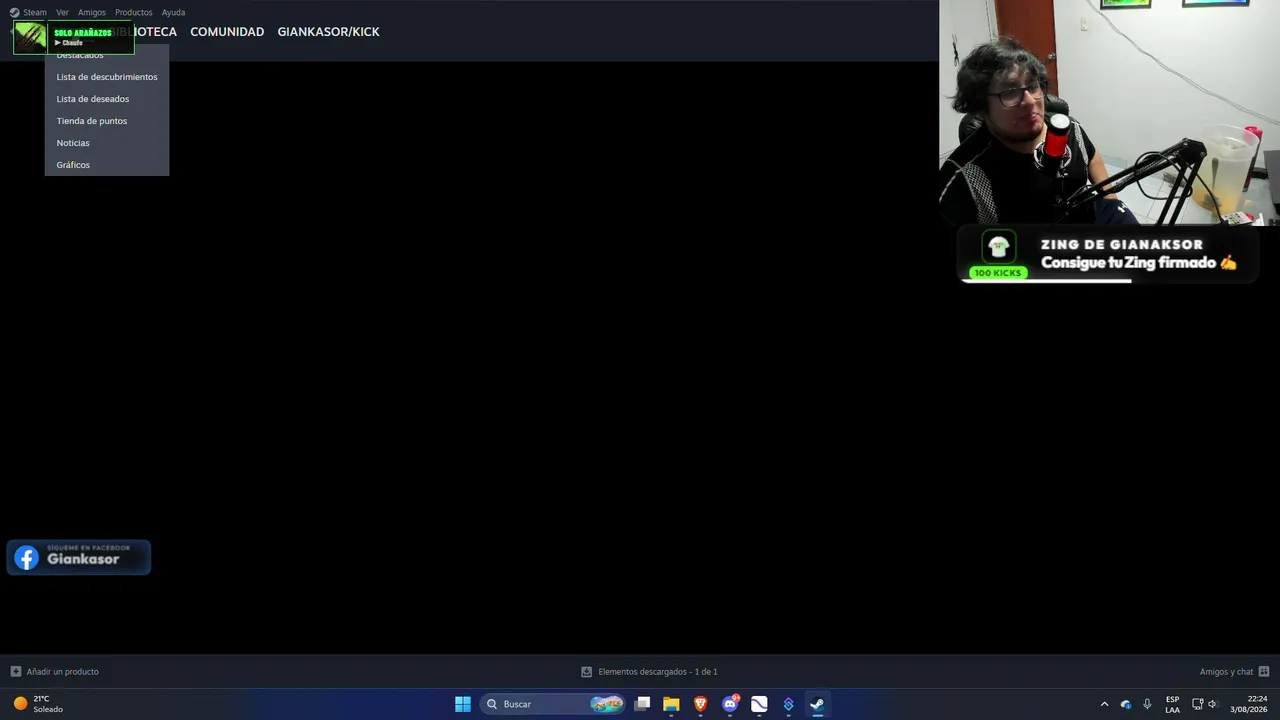Click the volume speaker icon in system tray

1213,704
